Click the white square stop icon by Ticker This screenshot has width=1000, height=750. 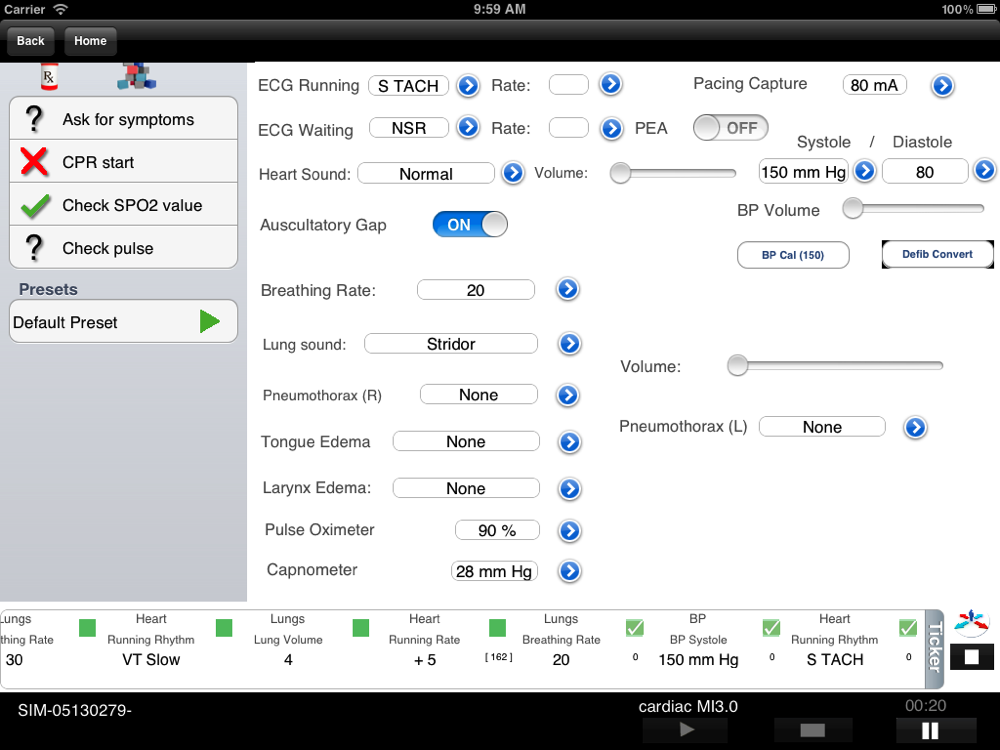971,657
